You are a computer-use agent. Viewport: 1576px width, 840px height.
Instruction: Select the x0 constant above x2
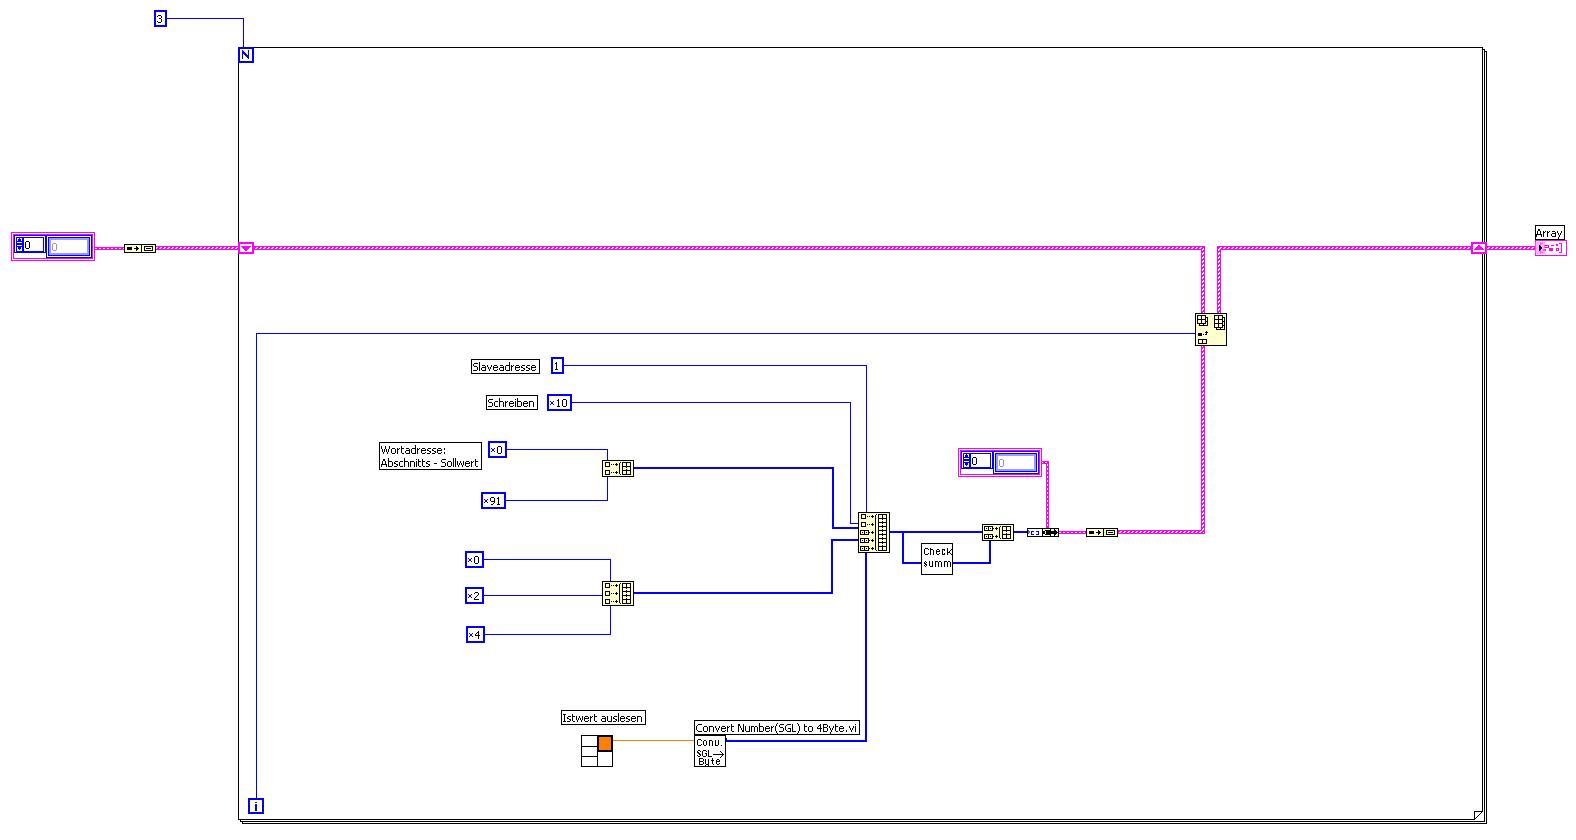pyautogui.click(x=474, y=559)
